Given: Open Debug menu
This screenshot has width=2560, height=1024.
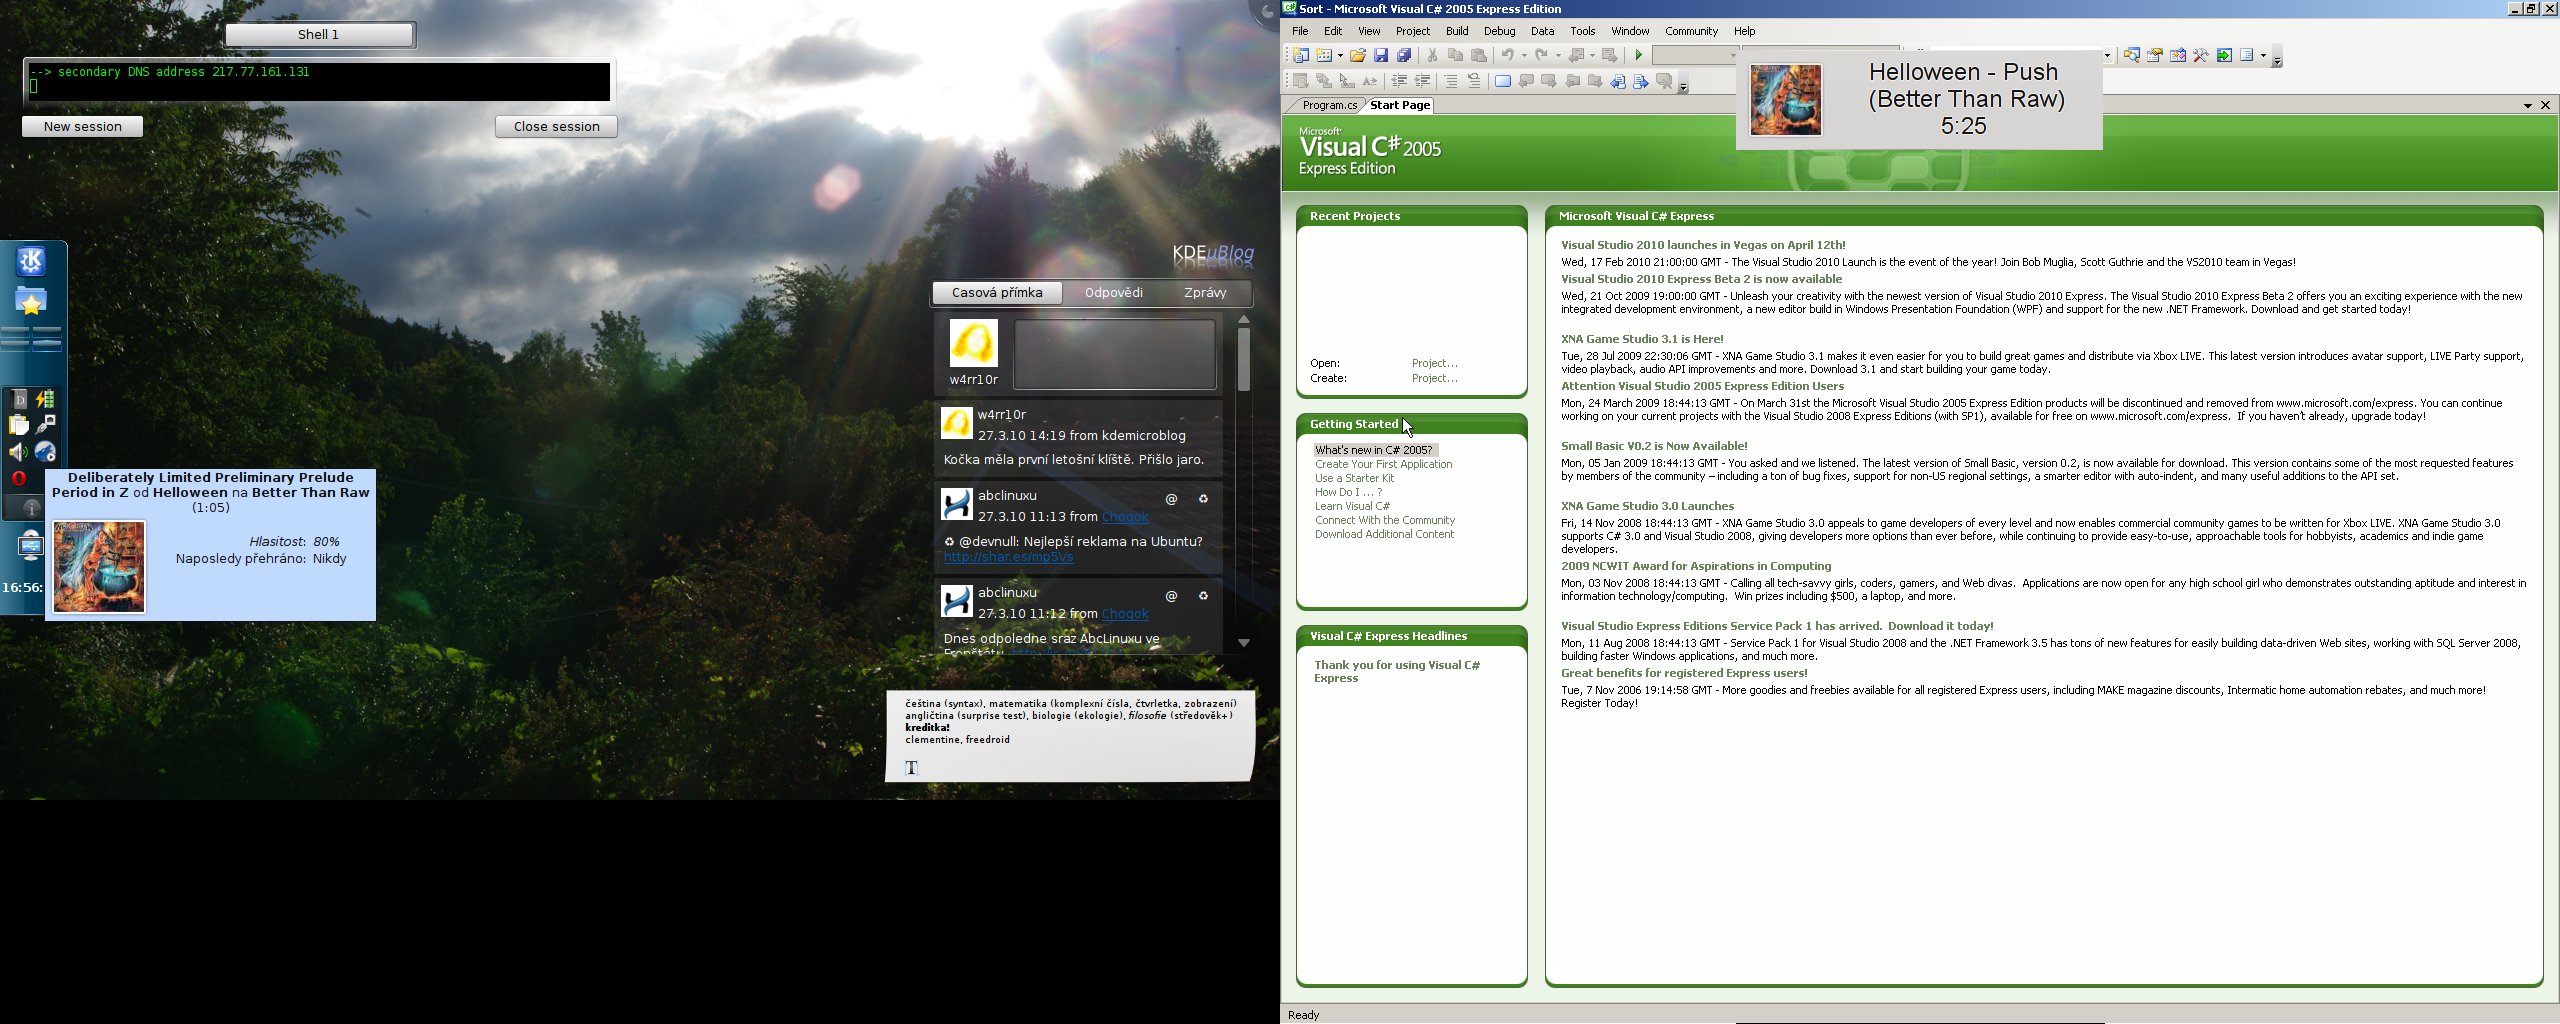Looking at the screenshot, I should [1499, 31].
